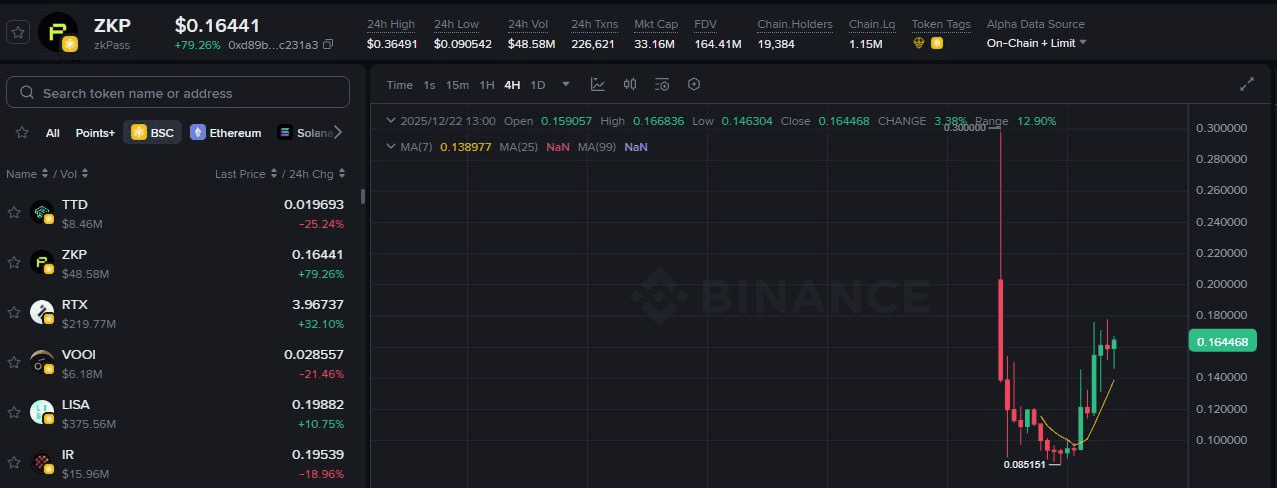Favorite the LISA token row

tap(14, 412)
